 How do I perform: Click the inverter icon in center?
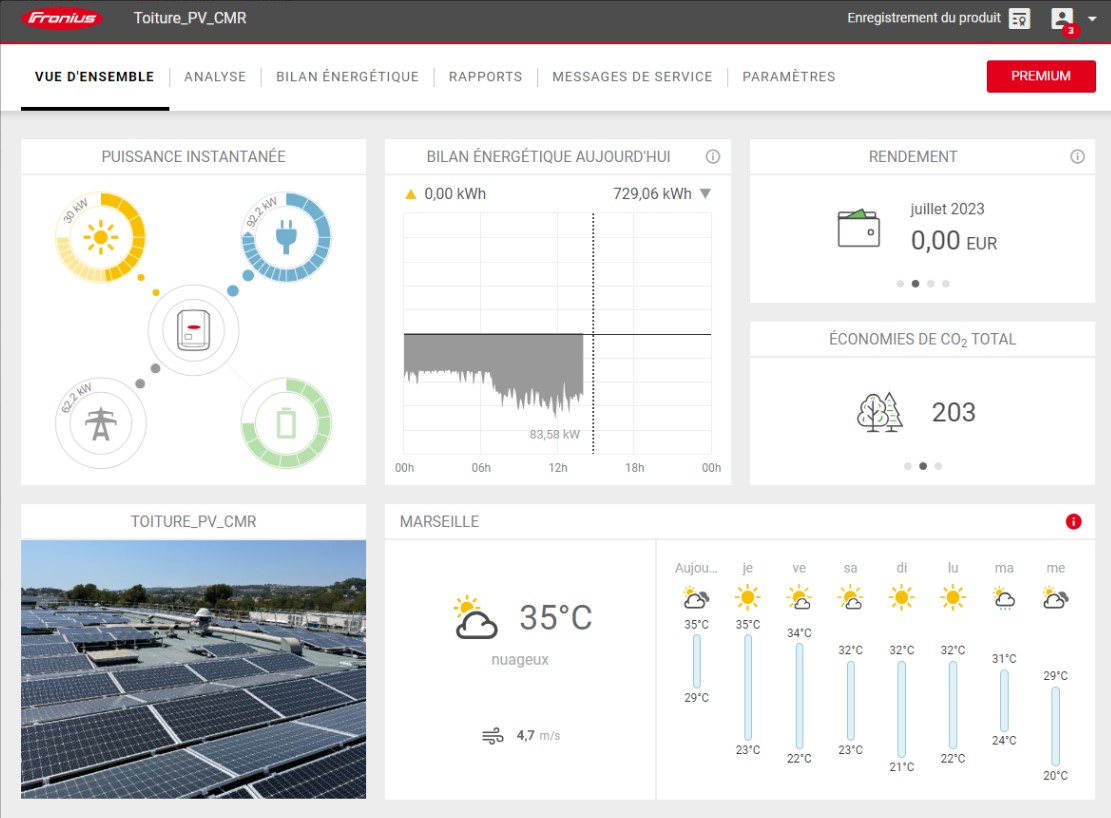(193, 331)
